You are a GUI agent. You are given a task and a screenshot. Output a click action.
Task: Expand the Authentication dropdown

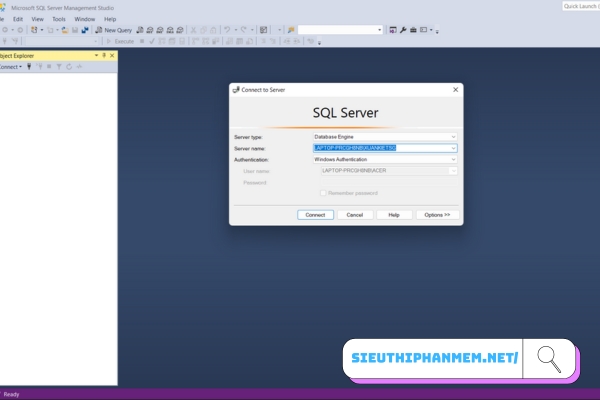[453, 159]
